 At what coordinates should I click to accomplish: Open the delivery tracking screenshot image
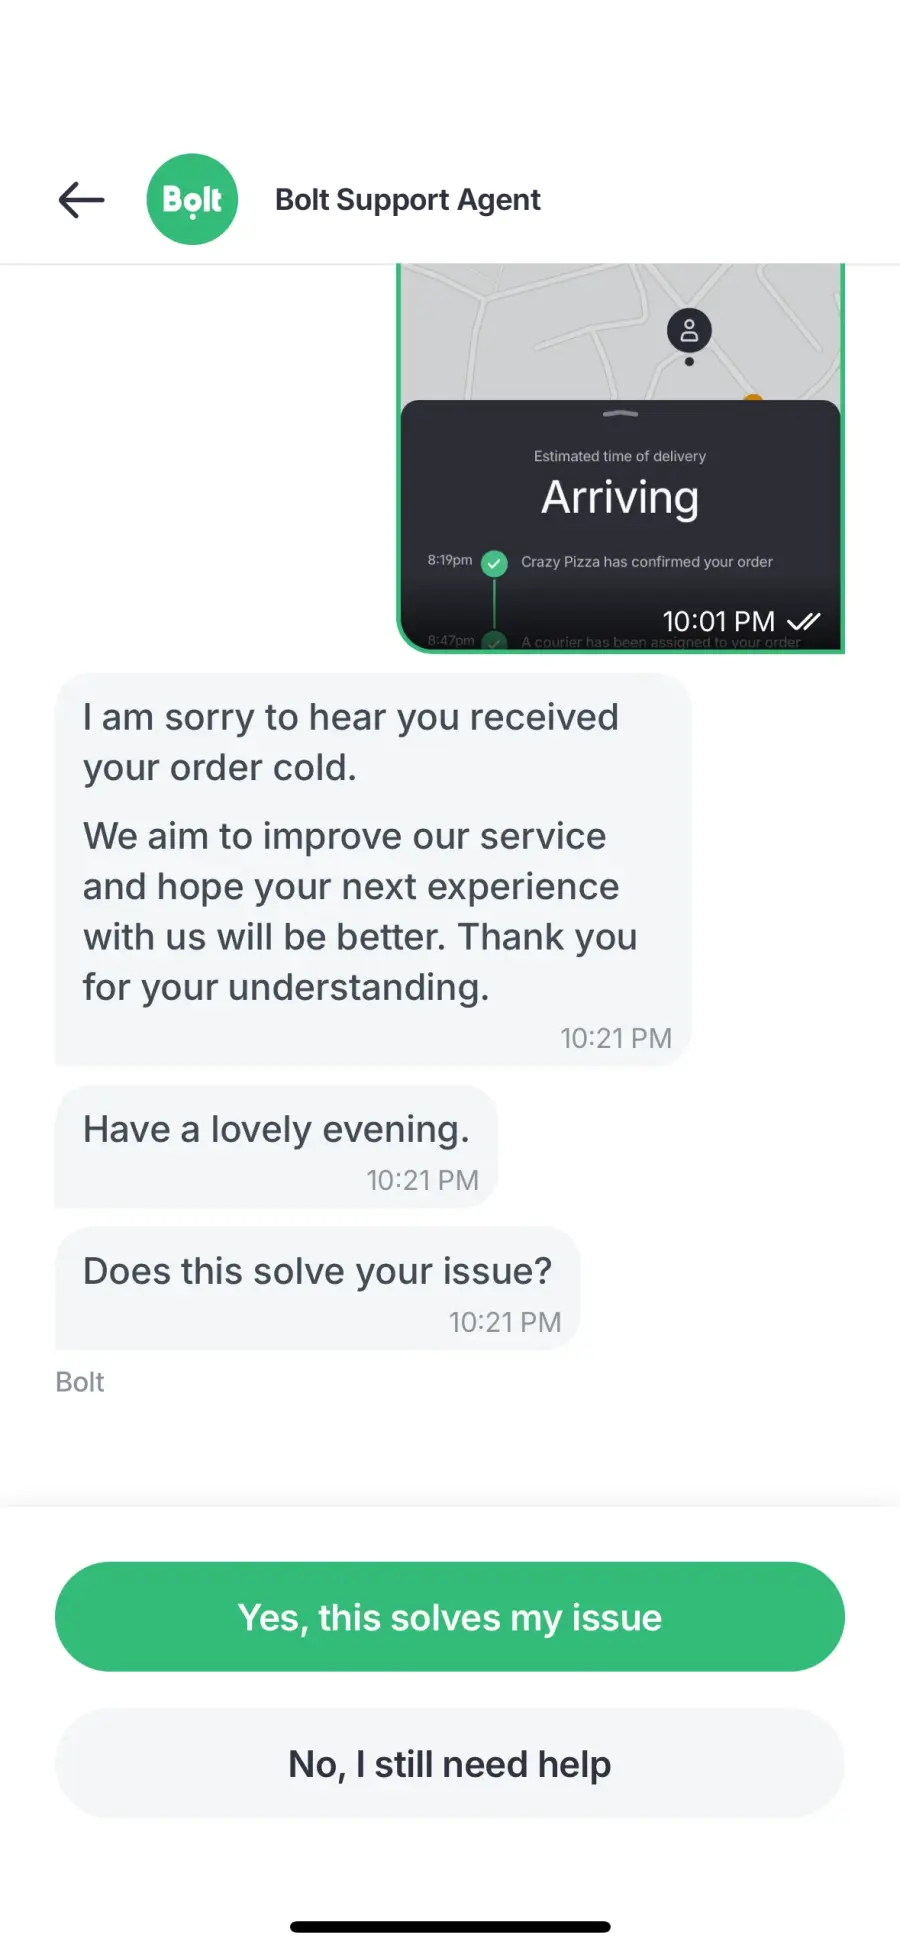620,458
